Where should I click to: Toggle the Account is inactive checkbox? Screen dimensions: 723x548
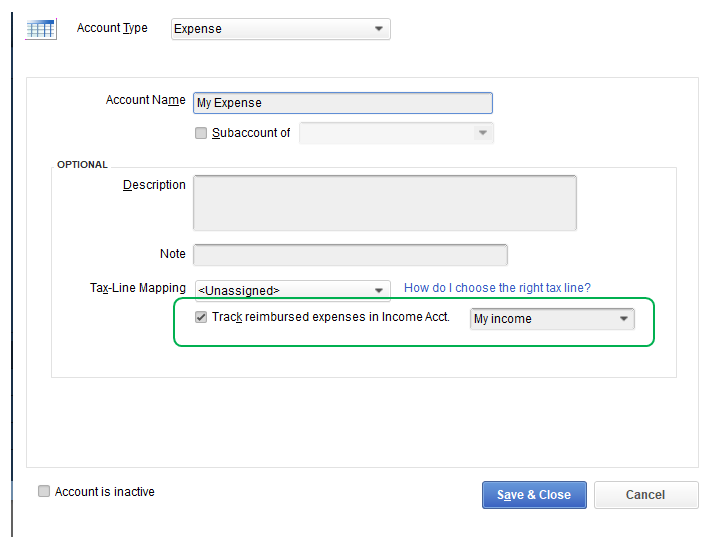[44, 492]
